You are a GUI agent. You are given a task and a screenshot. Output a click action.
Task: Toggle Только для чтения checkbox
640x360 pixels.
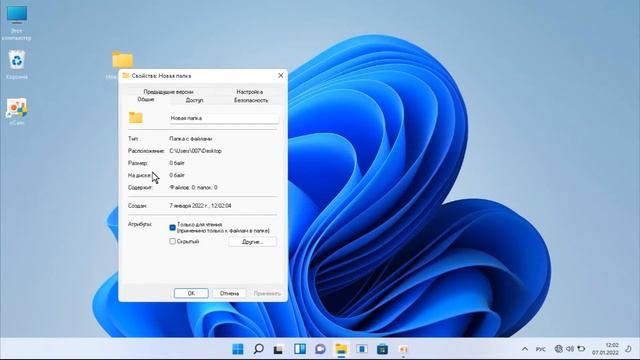coord(172,227)
